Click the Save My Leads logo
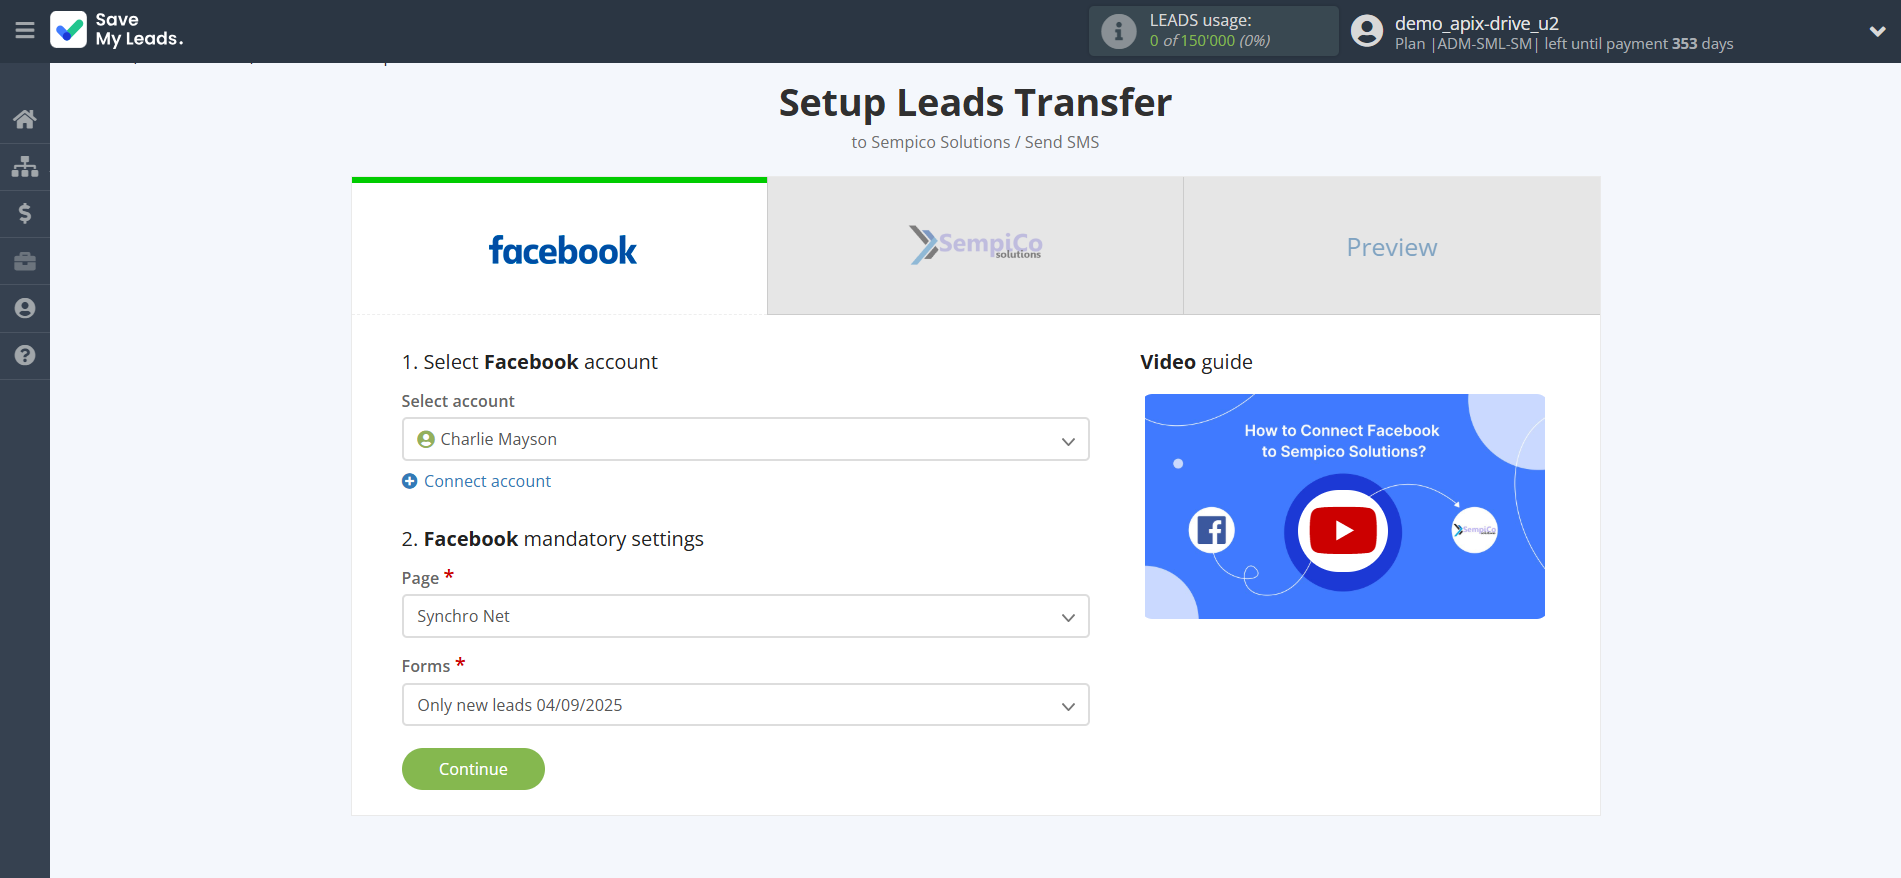Viewport: 1901px width, 878px height. pyautogui.click(x=117, y=30)
